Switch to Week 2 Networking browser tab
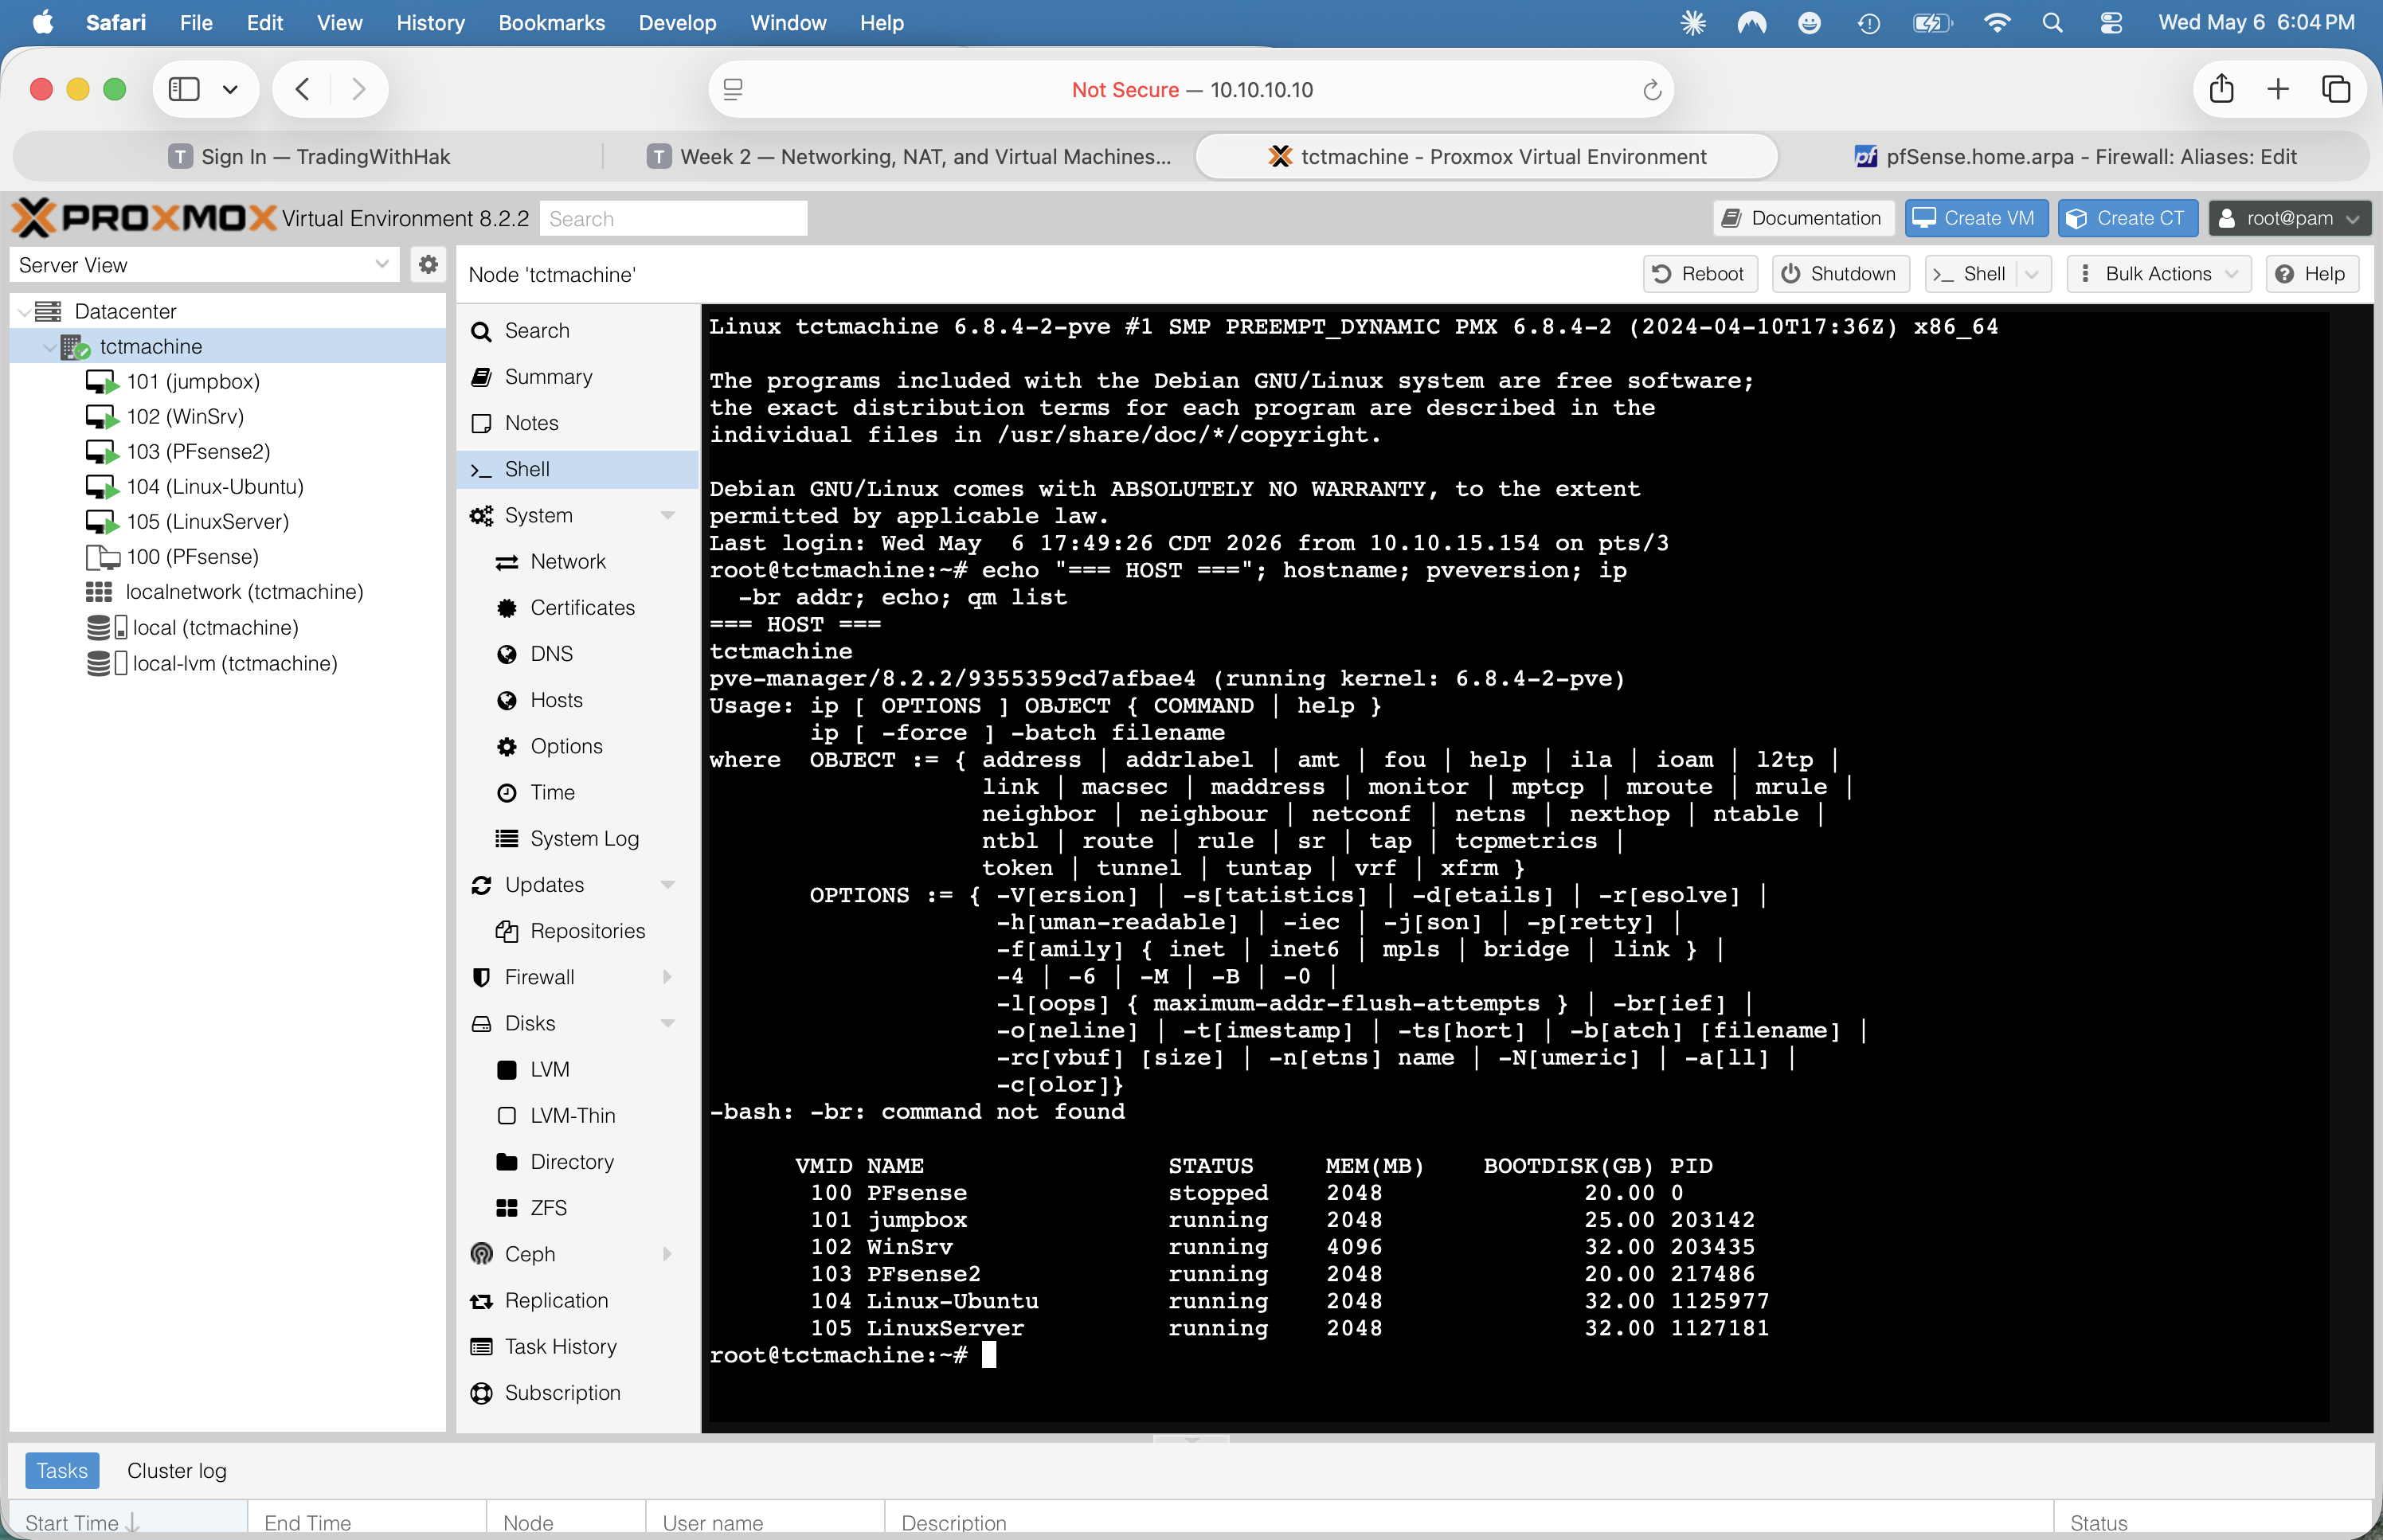This screenshot has width=2383, height=1540. (x=909, y=157)
